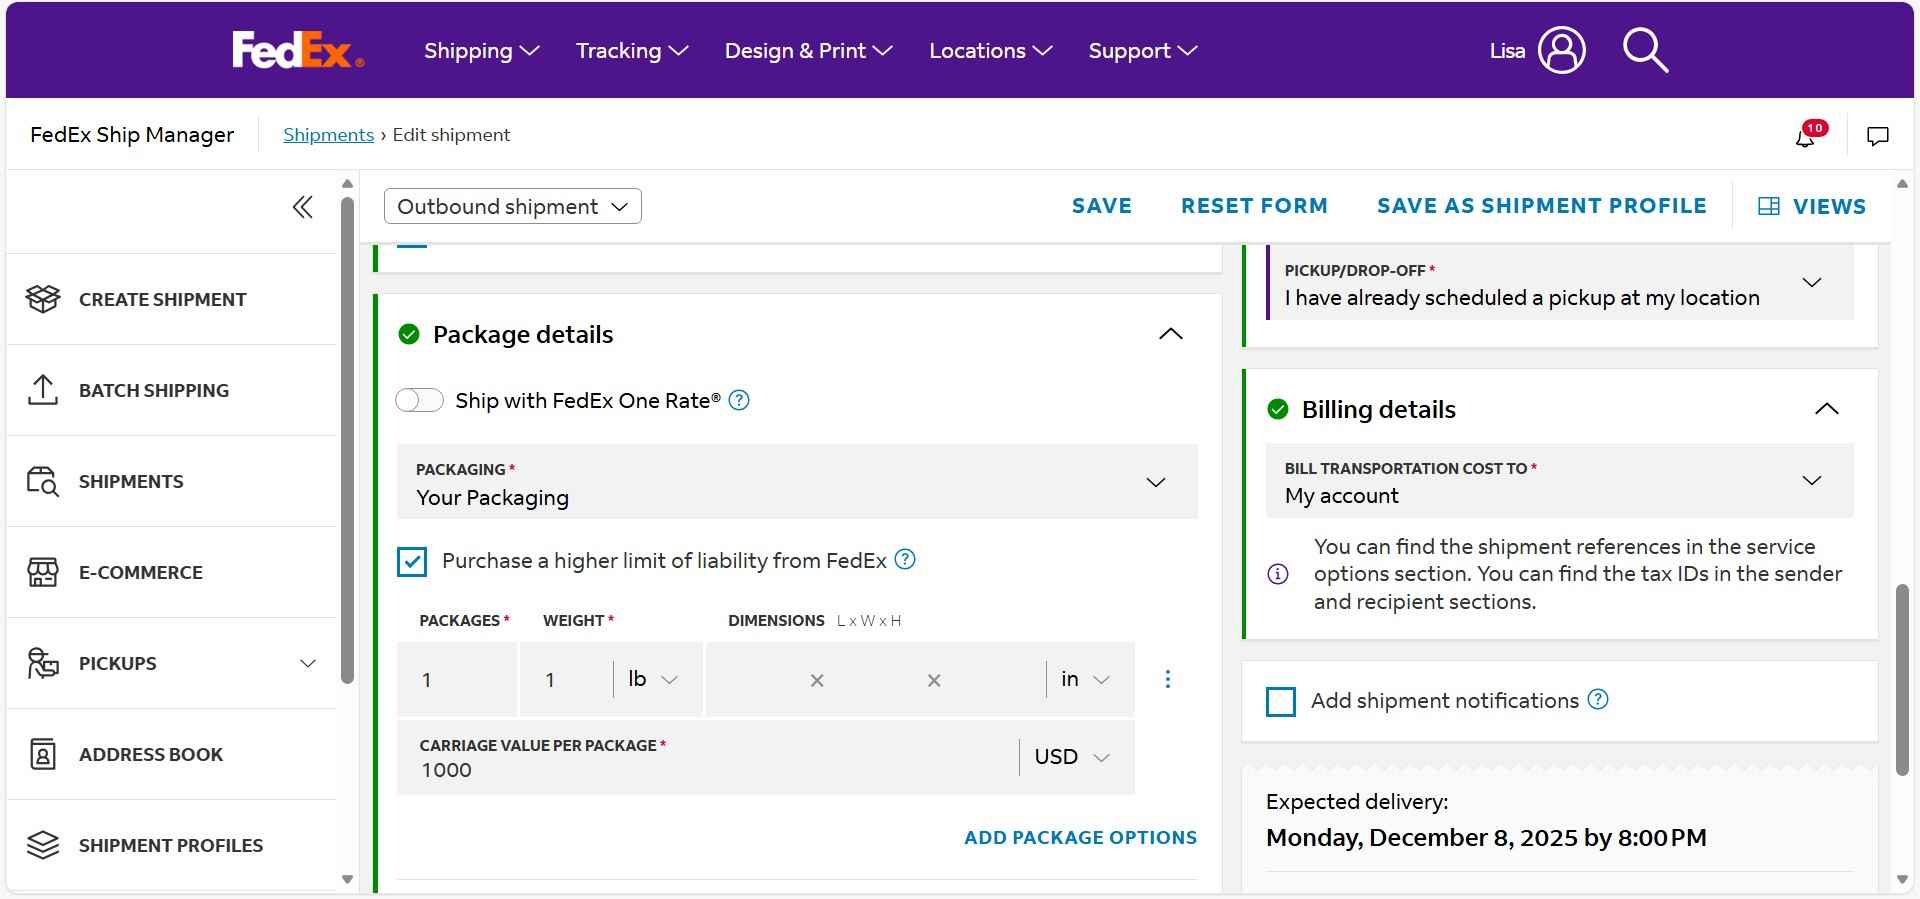Click the FedEx logo
The image size is (1920, 899).
[x=297, y=50]
